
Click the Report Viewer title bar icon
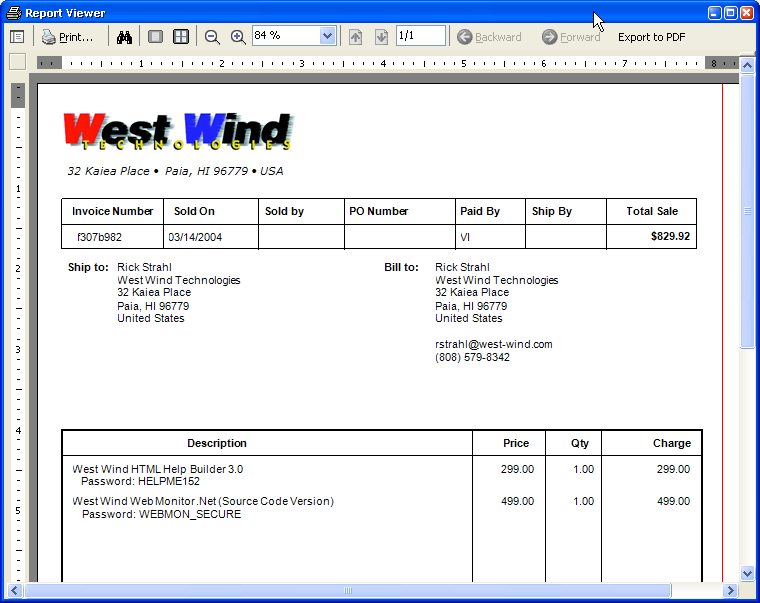13,13
